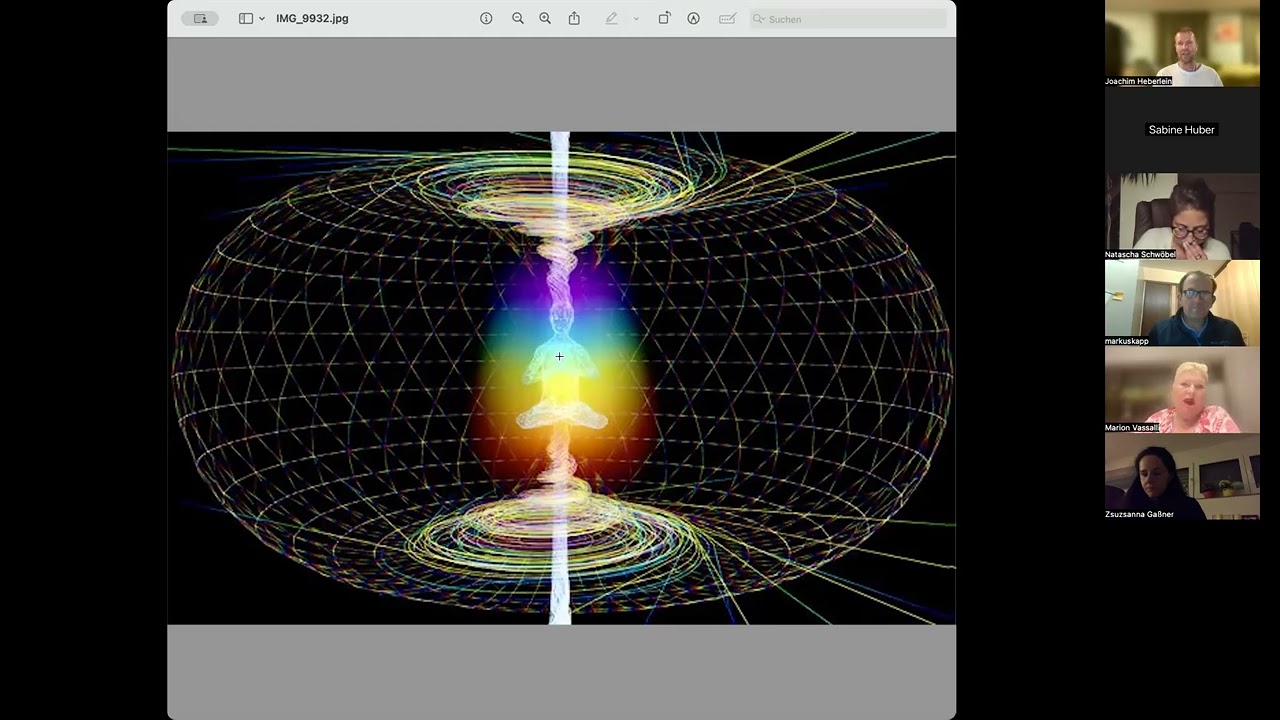1280x720 pixels.
Task: Open the form filling toolbar
Action: (x=727, y=18)
